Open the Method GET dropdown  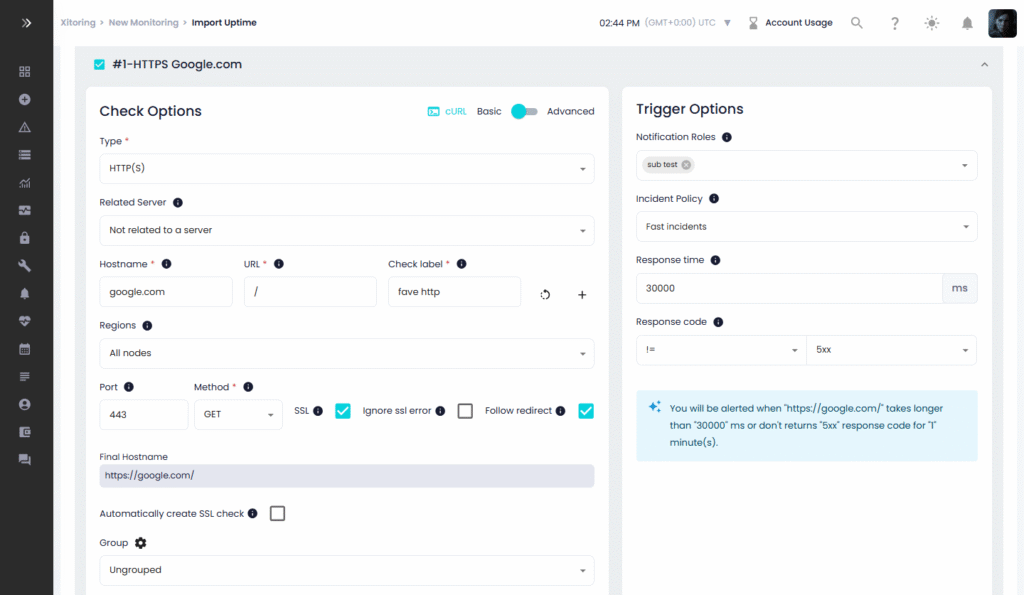(x=238, y=414)
